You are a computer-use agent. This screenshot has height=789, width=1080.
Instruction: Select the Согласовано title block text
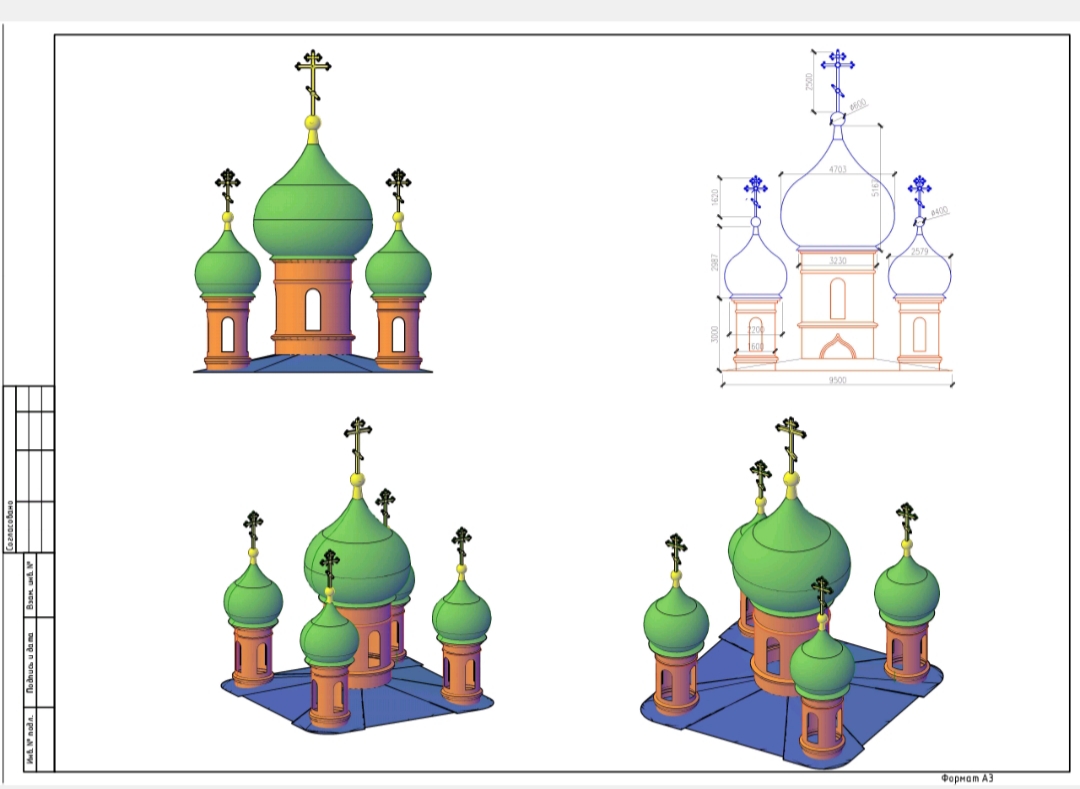(x=9, y=526)
